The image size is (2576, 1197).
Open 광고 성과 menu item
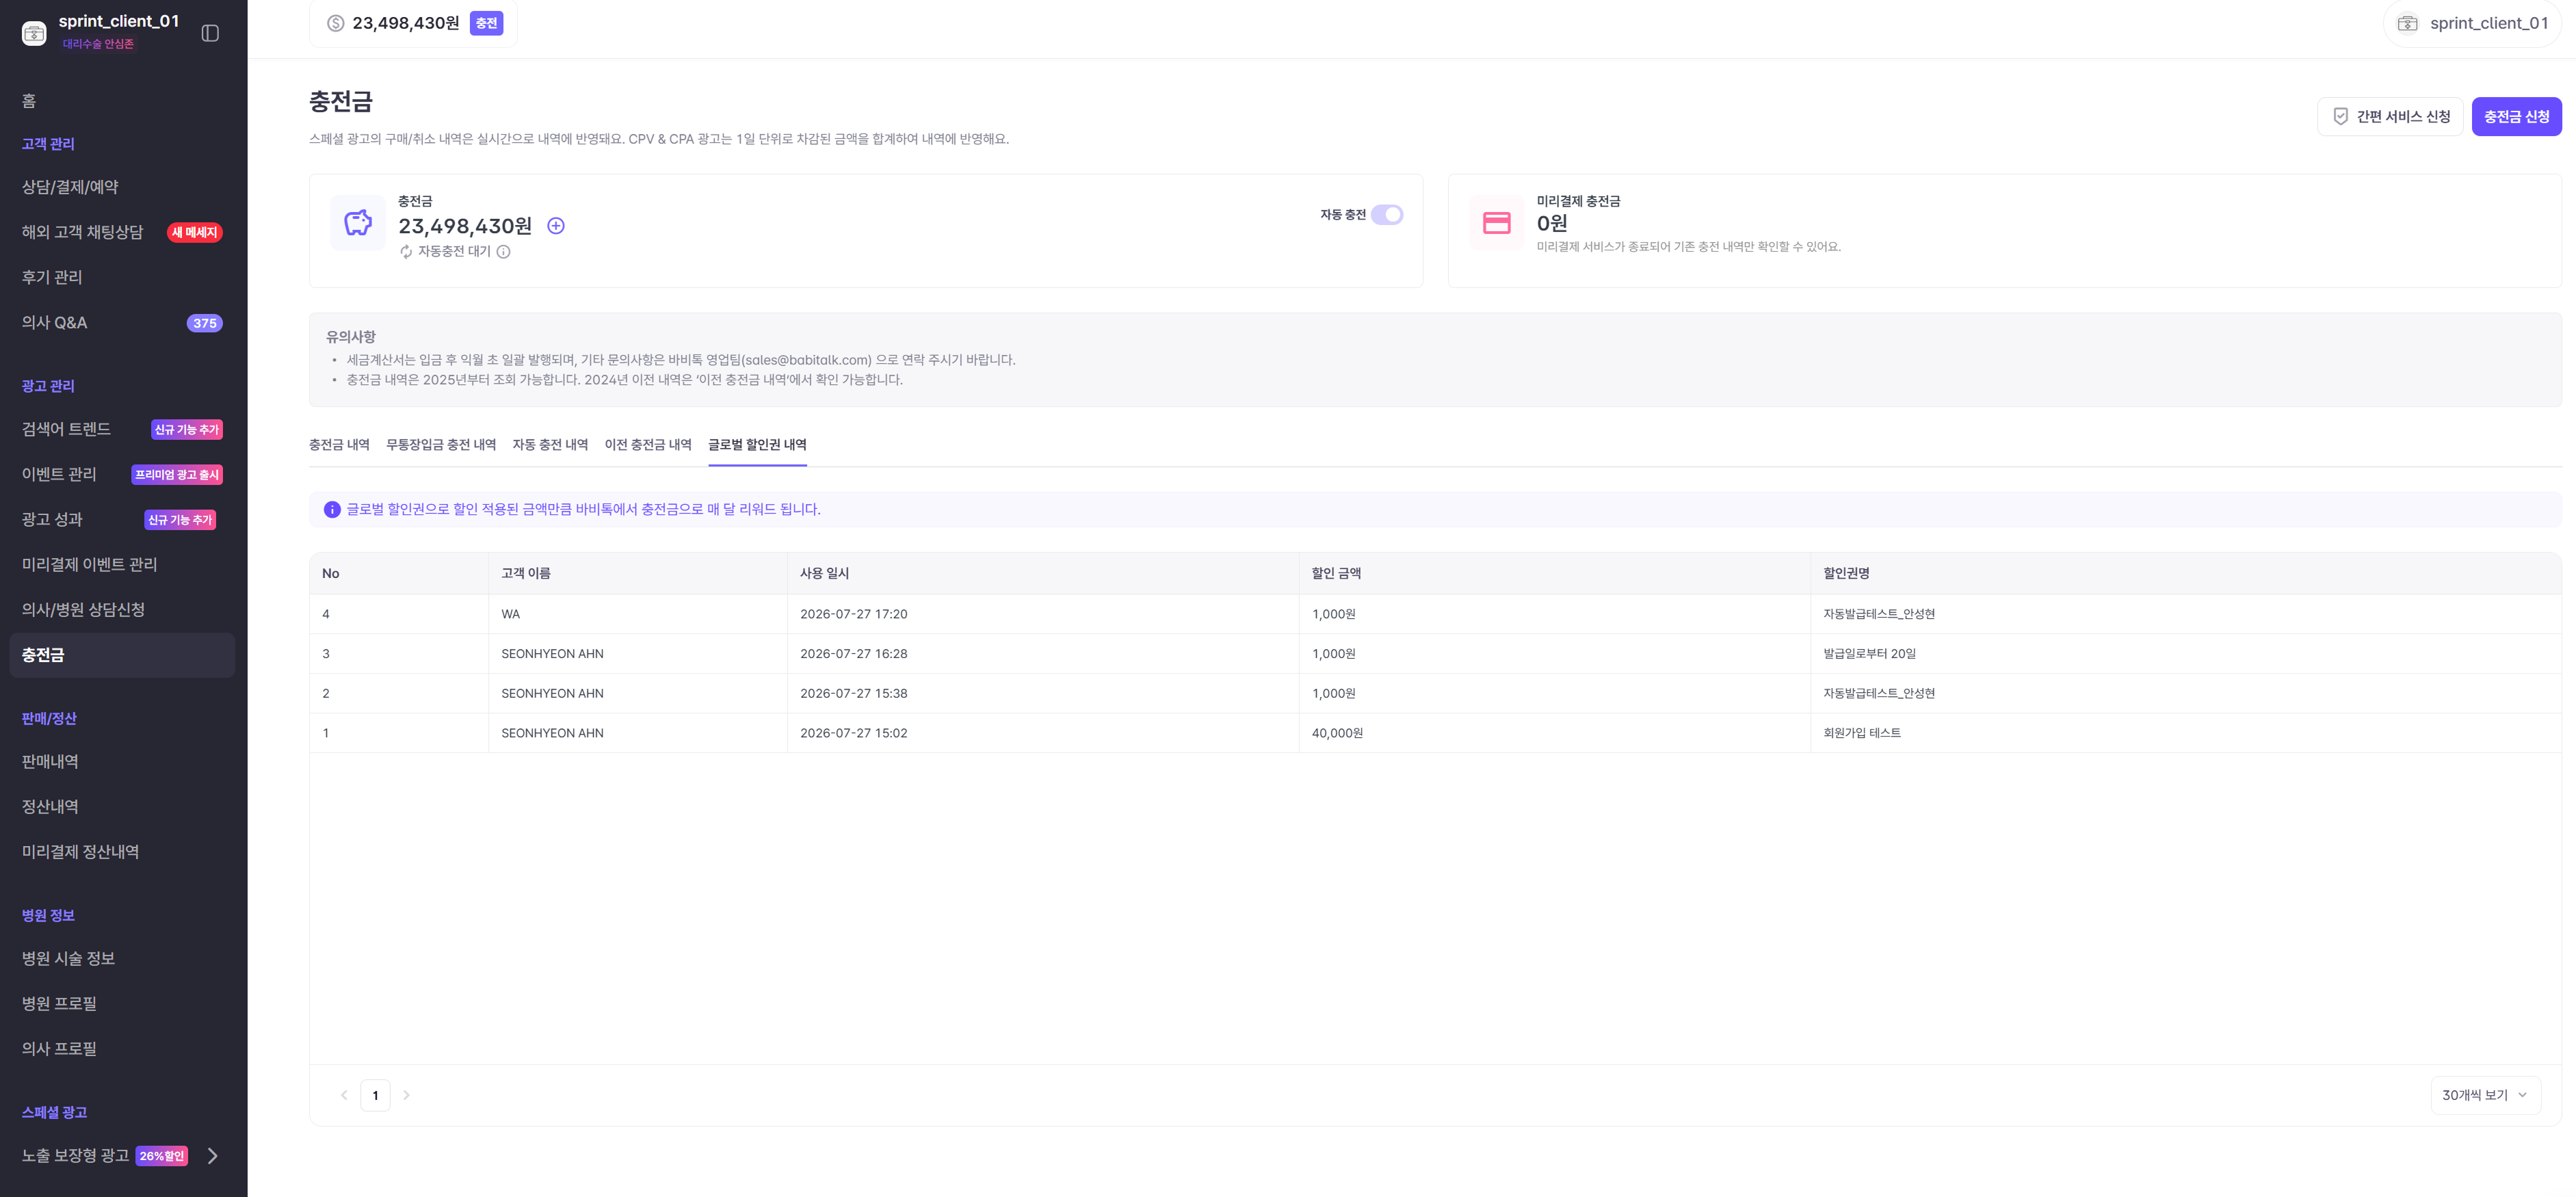[x=122, y=520]
